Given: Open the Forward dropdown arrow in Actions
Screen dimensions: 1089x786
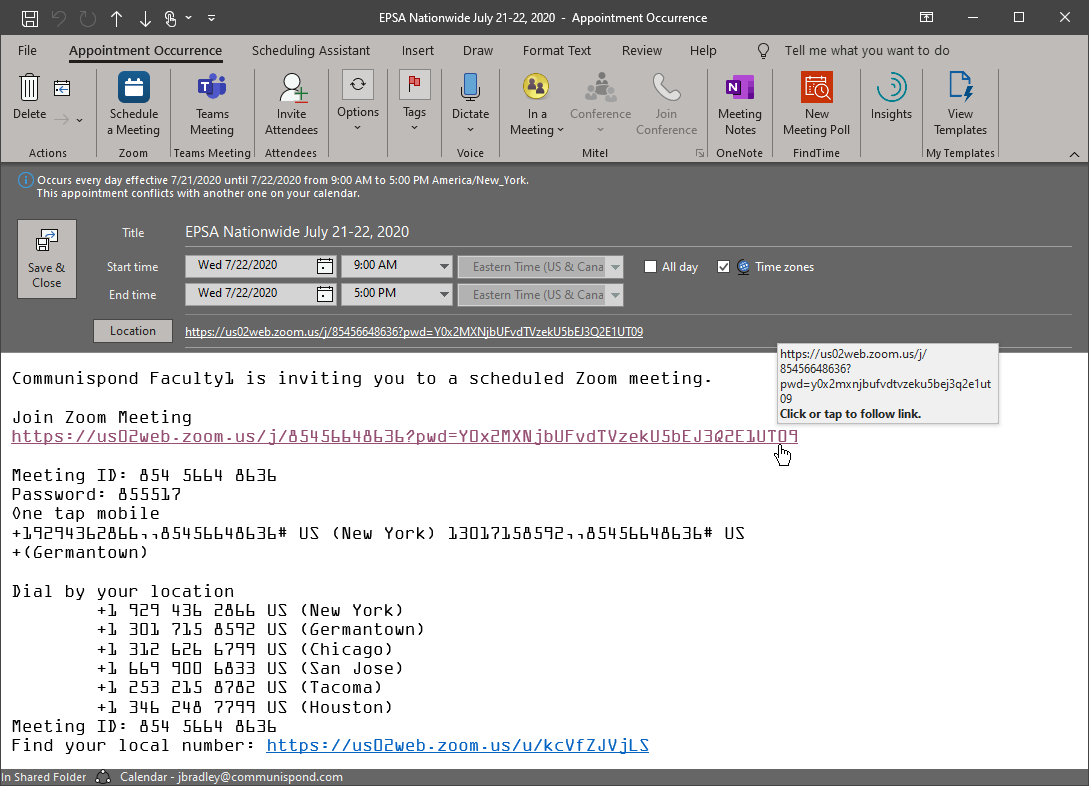Looking at the screenshot, I should coord(80,120).
